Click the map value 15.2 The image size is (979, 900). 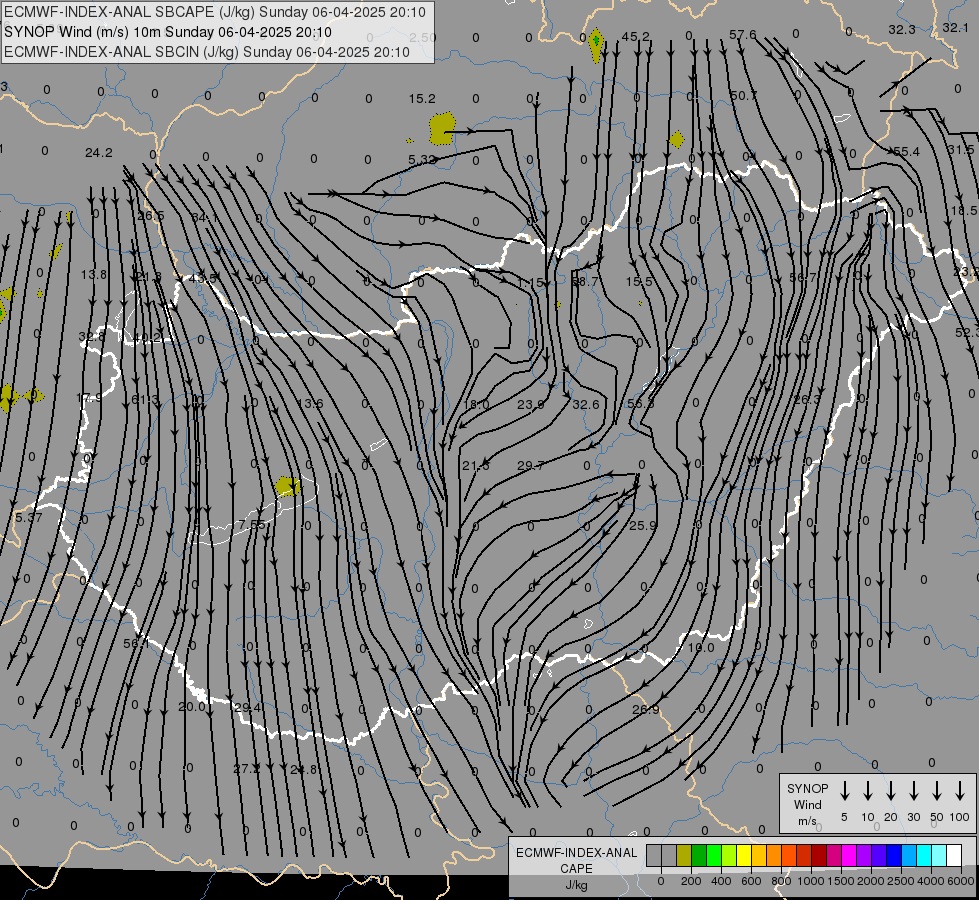point(422,99)
